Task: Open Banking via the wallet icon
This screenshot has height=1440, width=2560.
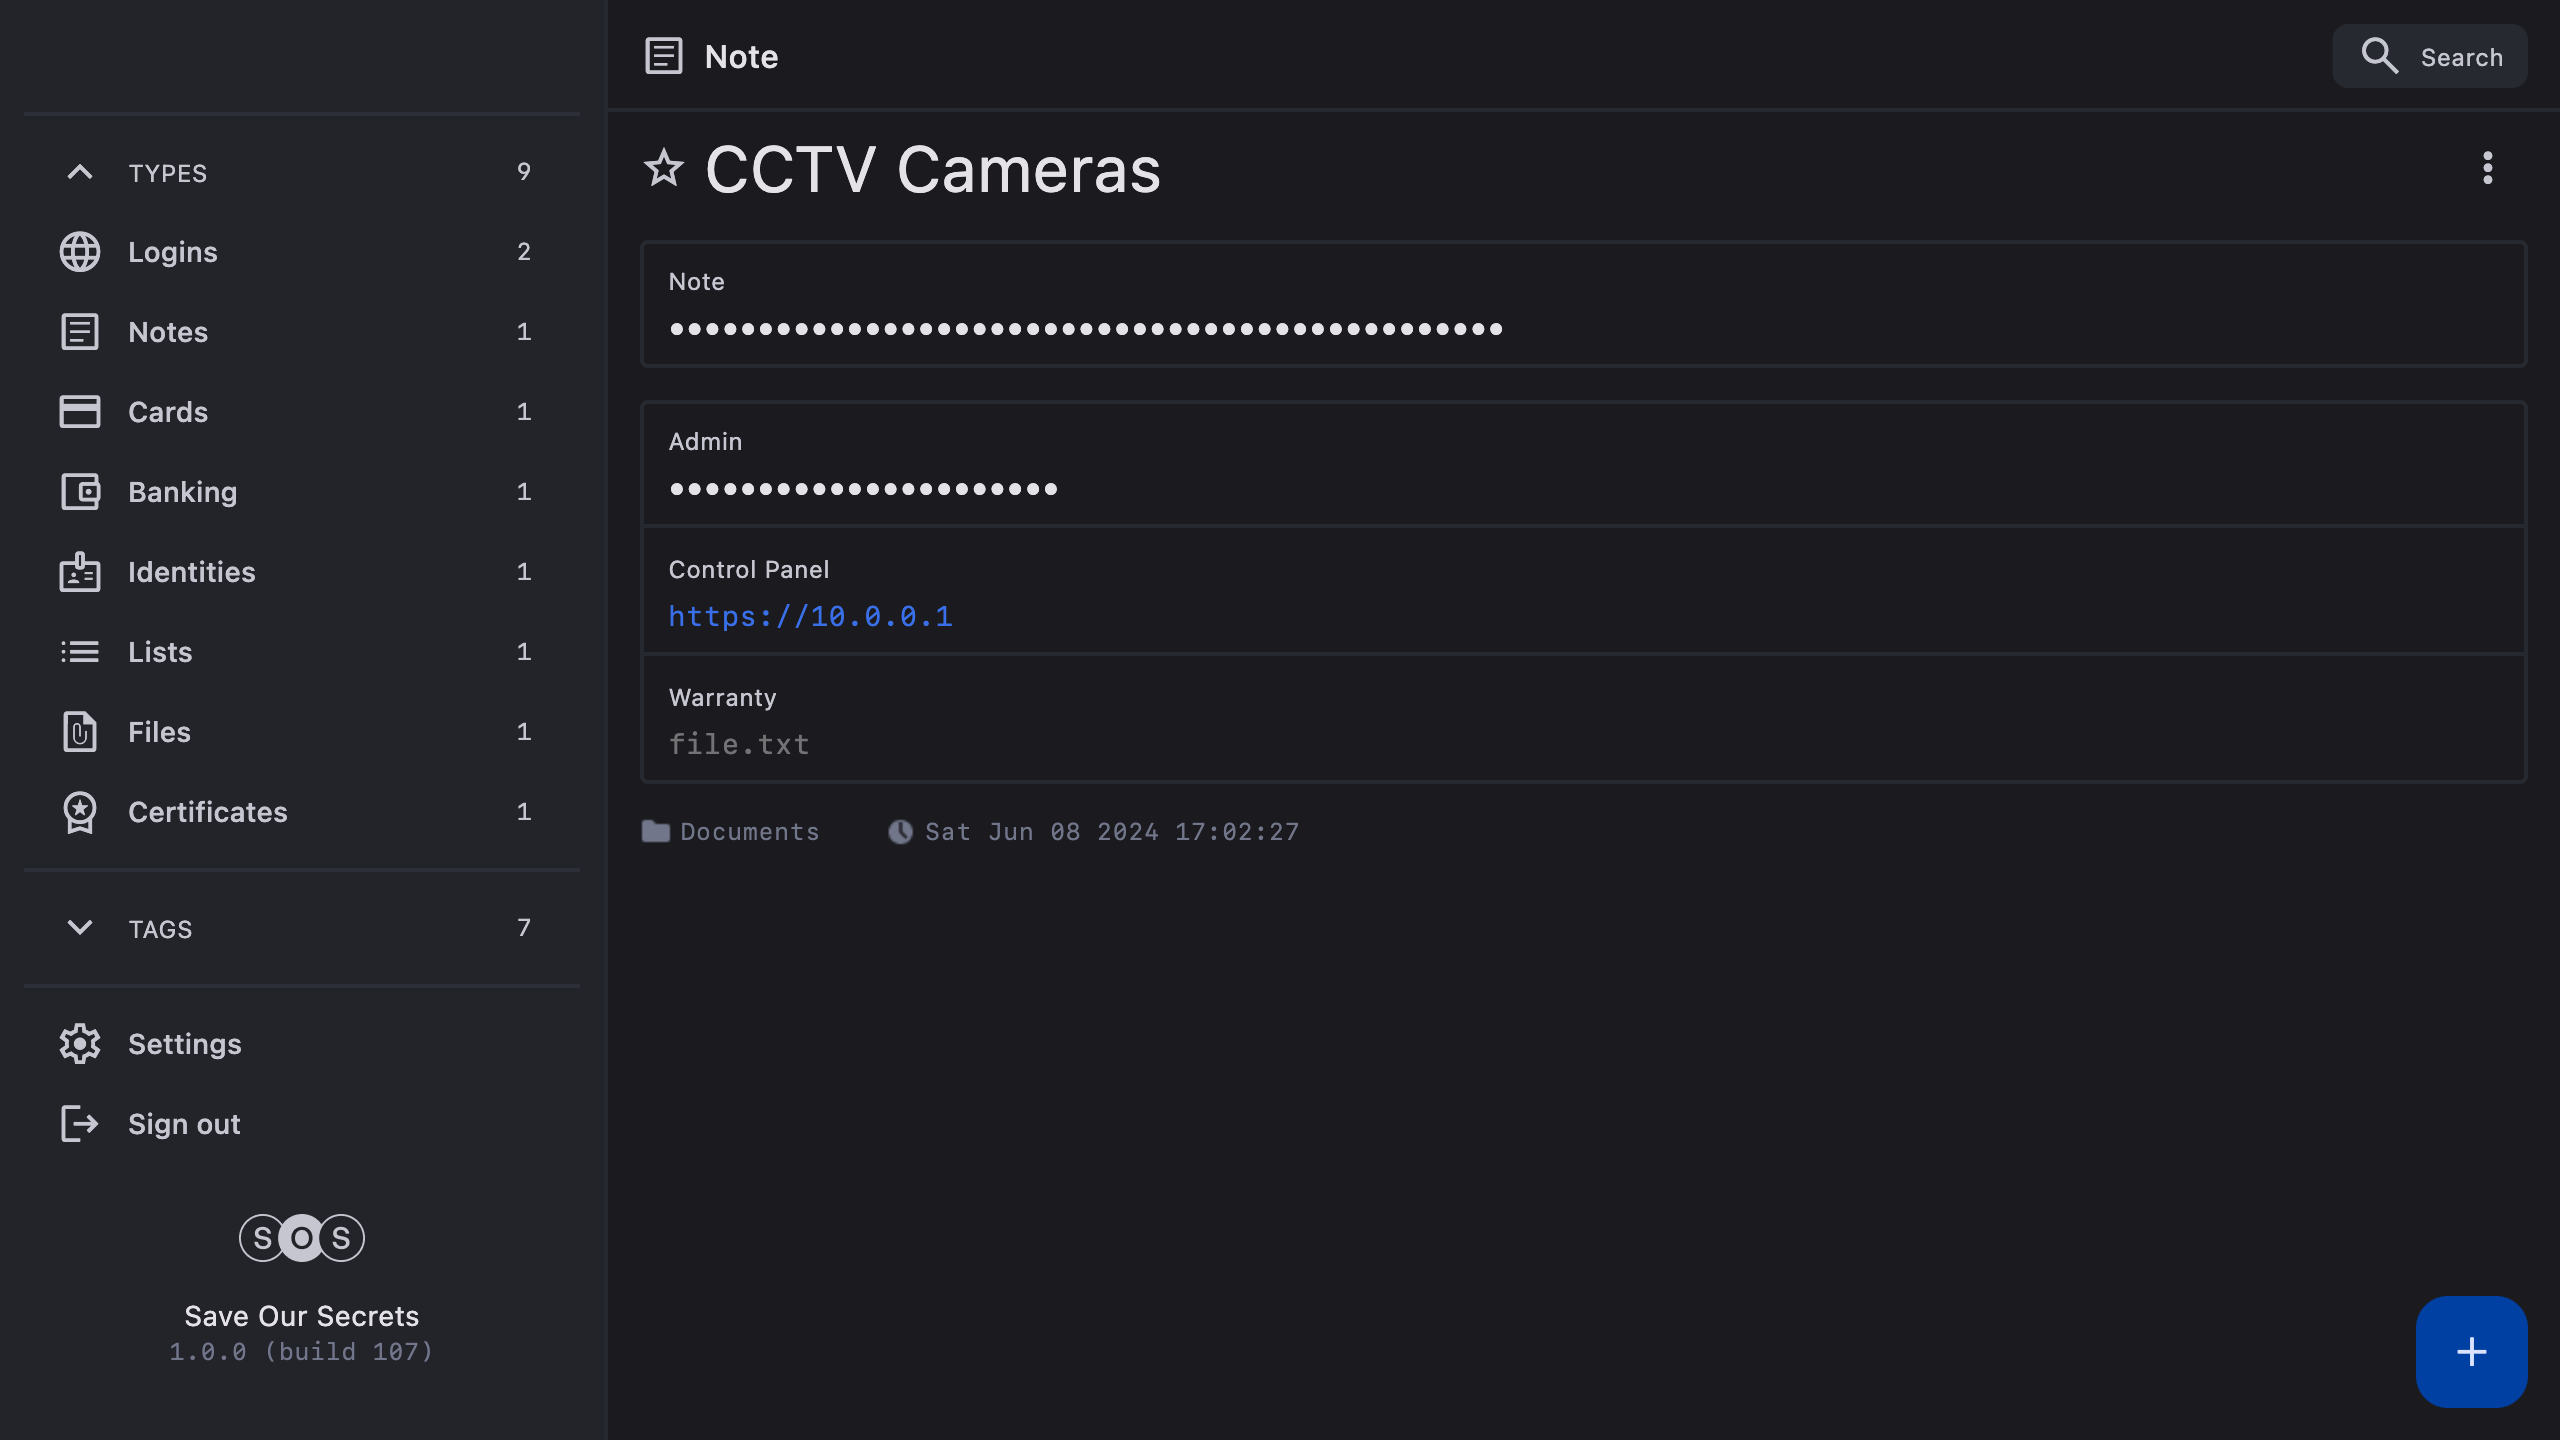Action: tap(80, 492)
